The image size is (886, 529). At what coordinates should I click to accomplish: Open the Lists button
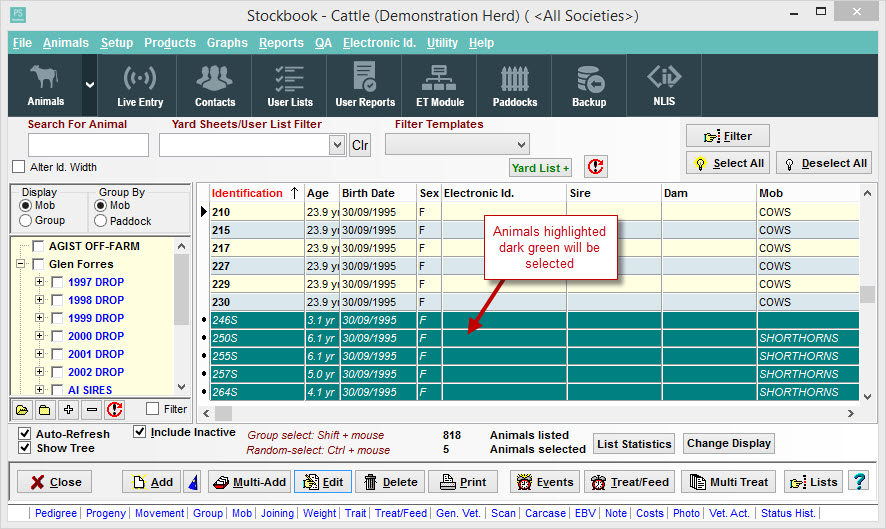[814, 482]
